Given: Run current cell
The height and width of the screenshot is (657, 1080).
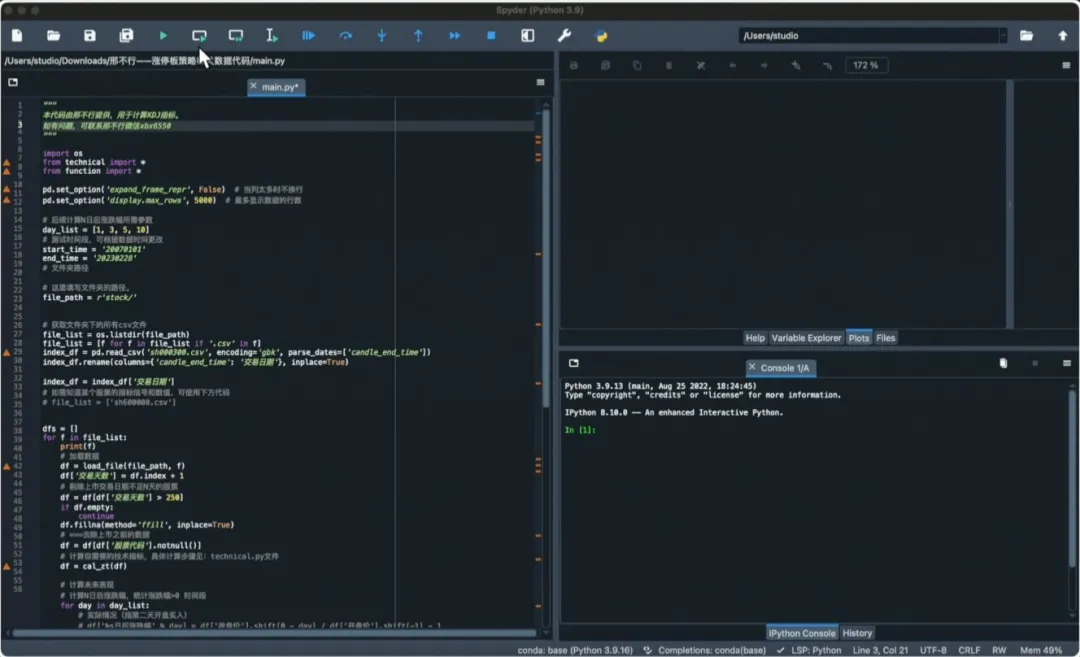Looking at the screenshot, I should pos(199,36).
